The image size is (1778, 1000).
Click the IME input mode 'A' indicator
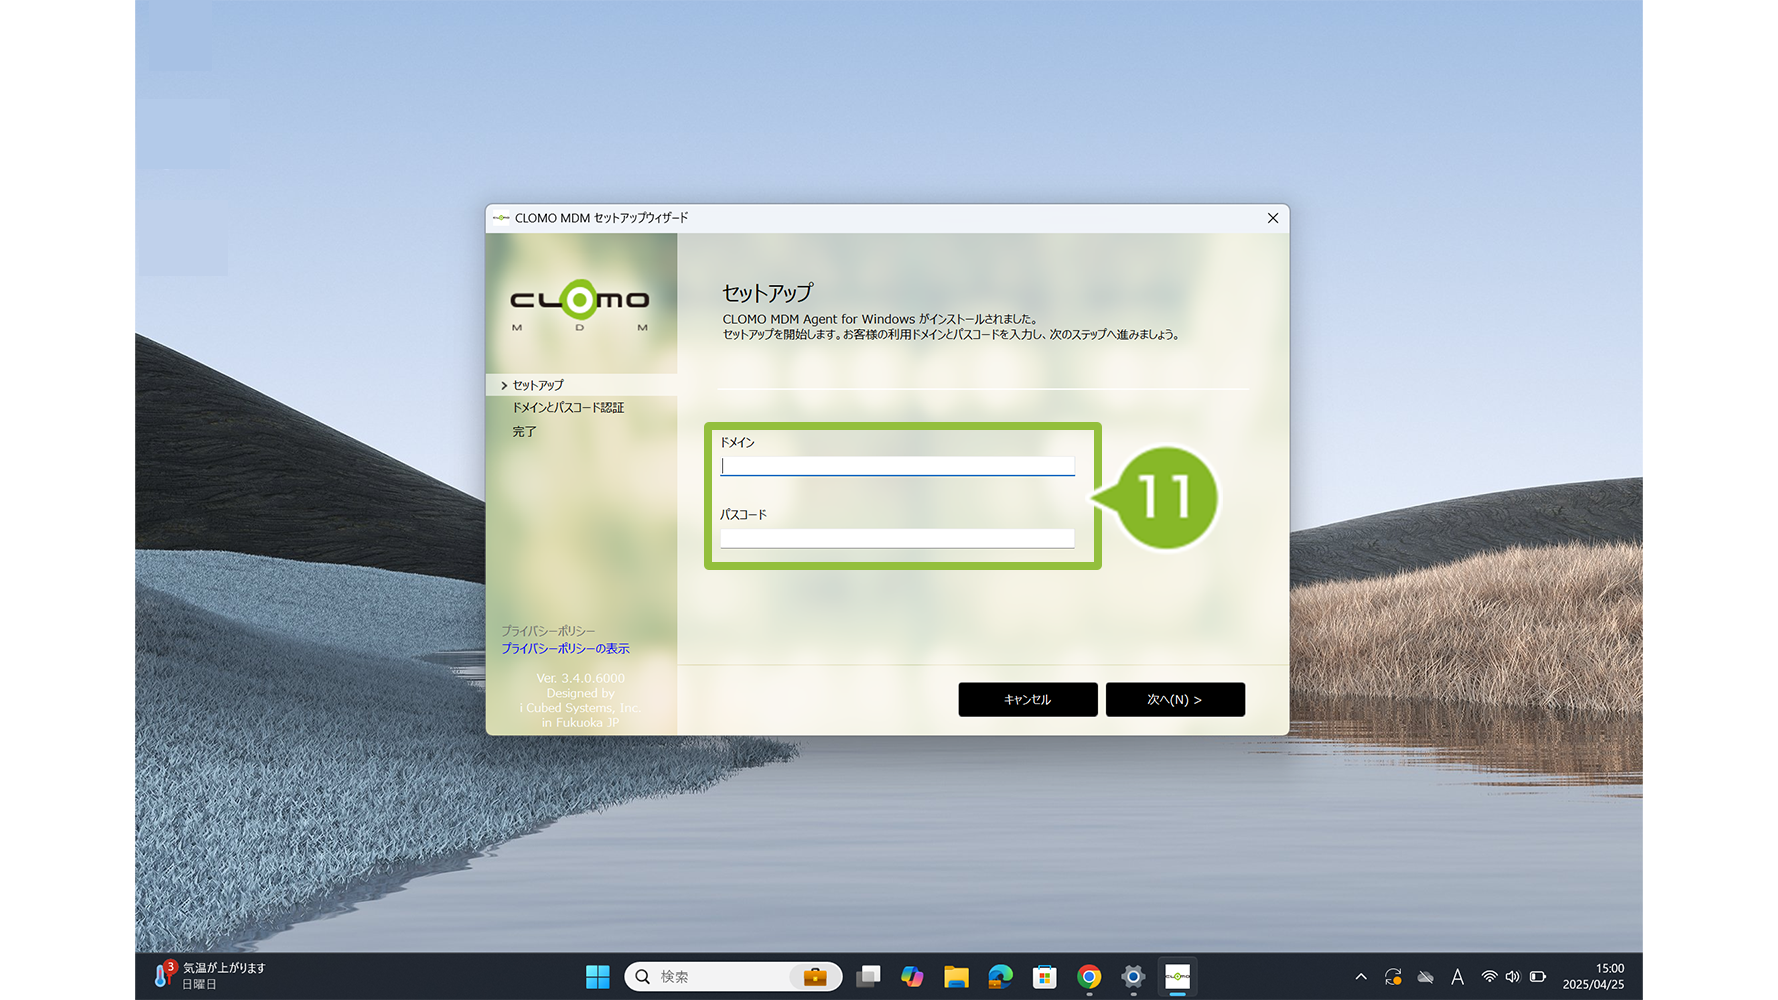coord(1458,977)
